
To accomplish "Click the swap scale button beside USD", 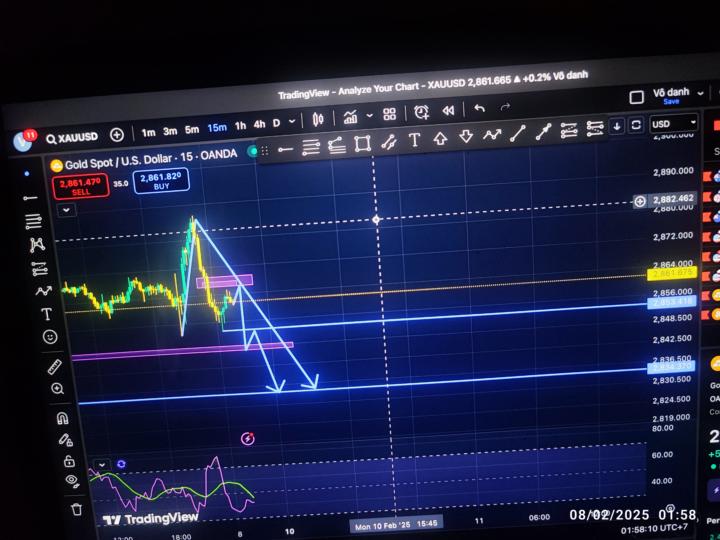I will 636,125.
